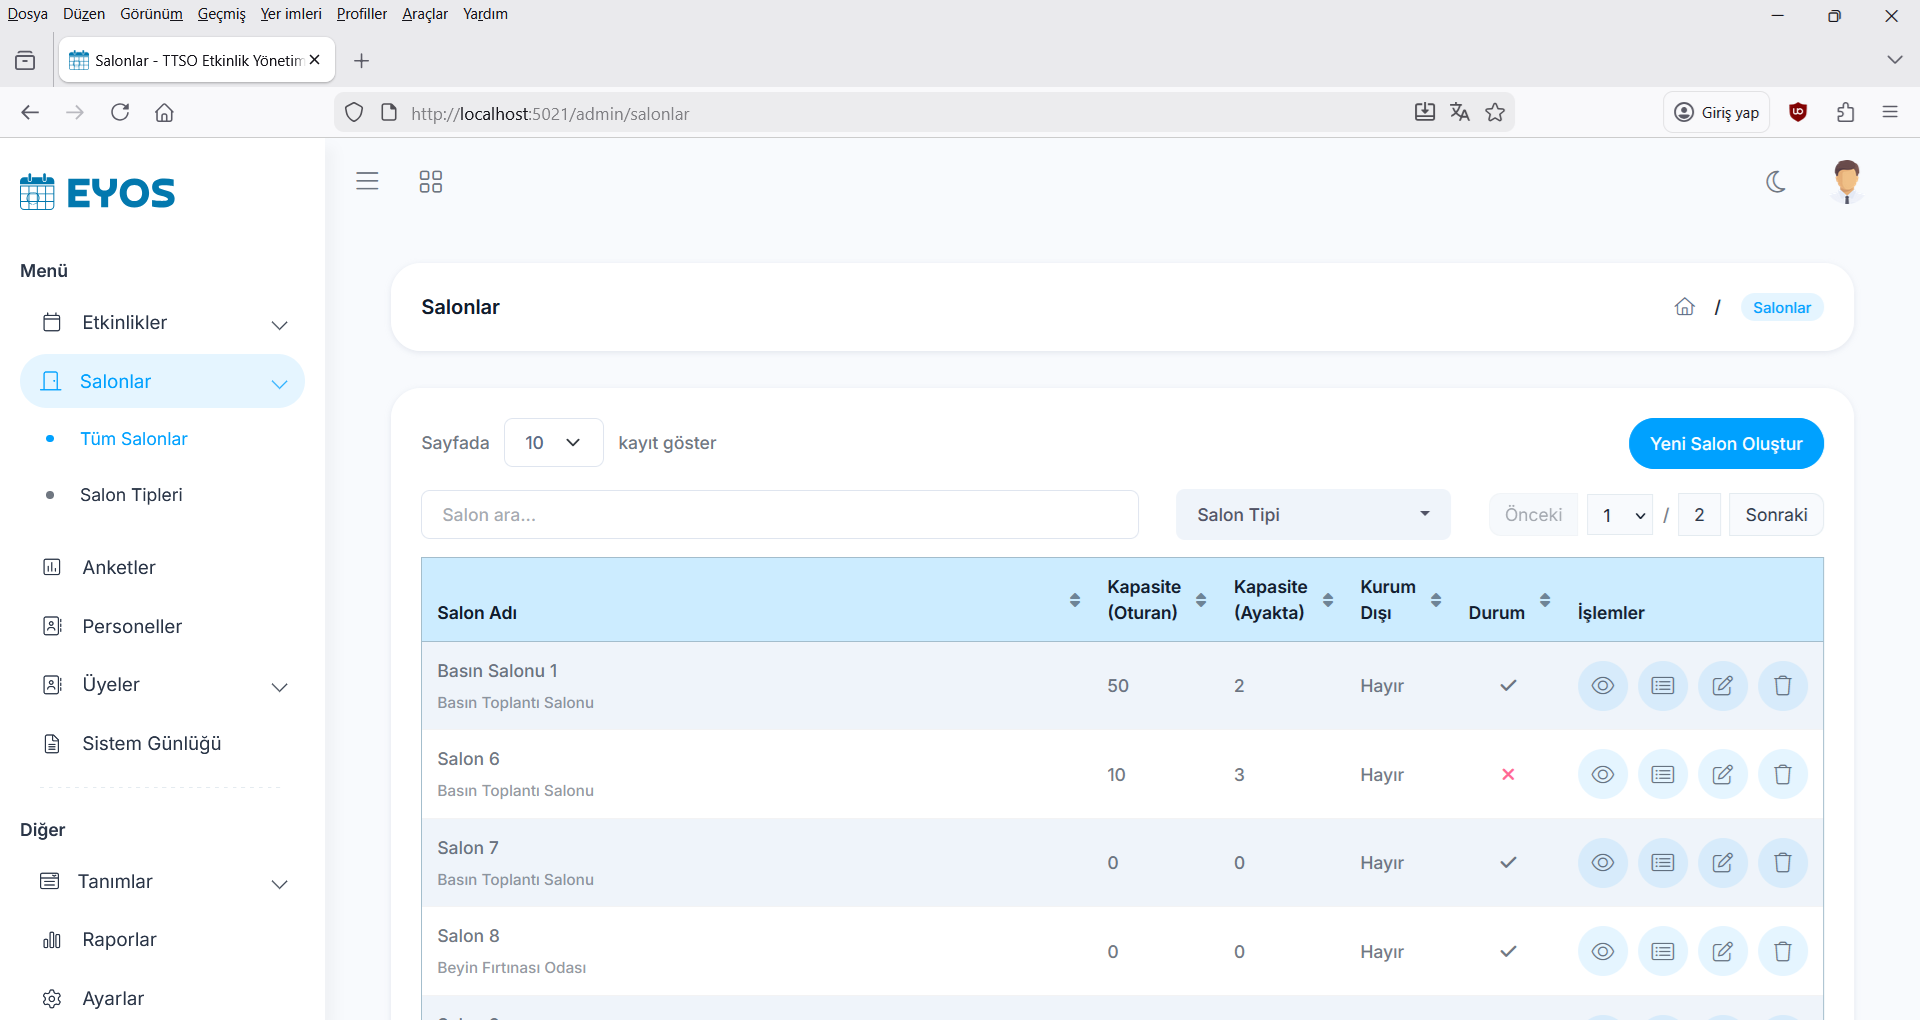Click the hamburger sidebar toggle icon
The width and height of the screenshot is (1920, 1020).
[x=367, y=181]
